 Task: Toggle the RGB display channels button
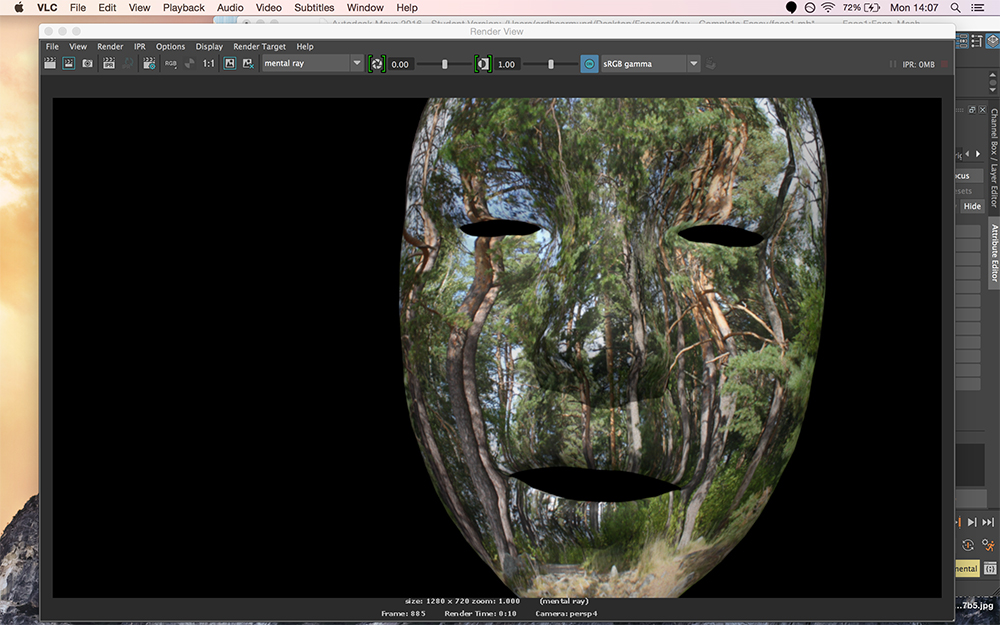coord(171,63)
